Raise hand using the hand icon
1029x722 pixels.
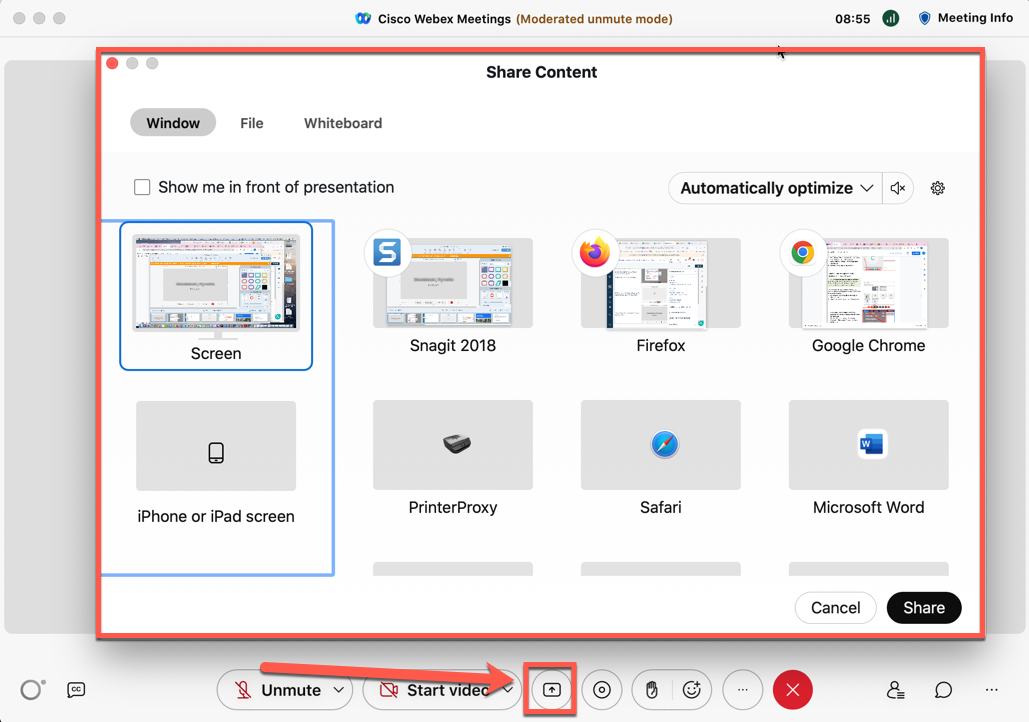pyautogui.click(x=652, y=690)
